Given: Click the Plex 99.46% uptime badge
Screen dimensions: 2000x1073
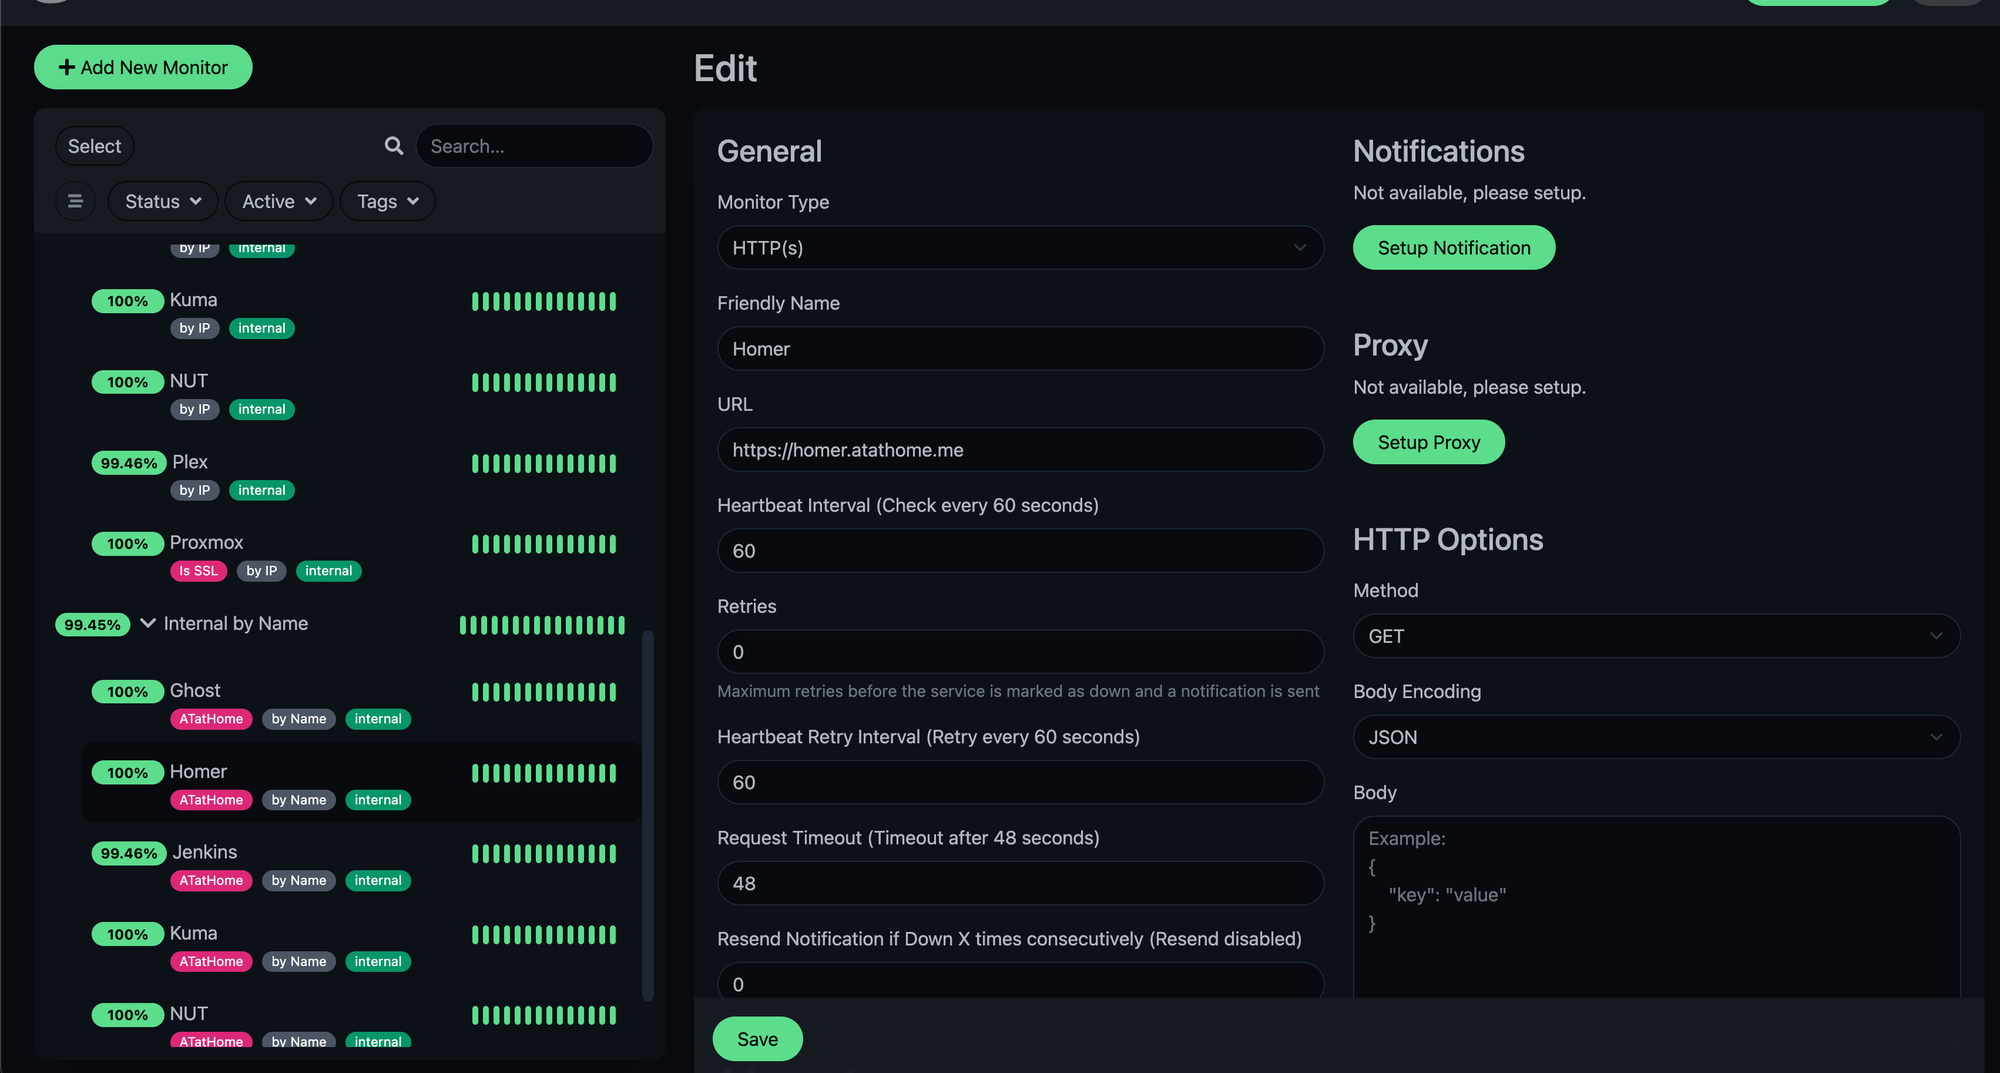Looking at the screenshot, I should [x=128, y=463].
